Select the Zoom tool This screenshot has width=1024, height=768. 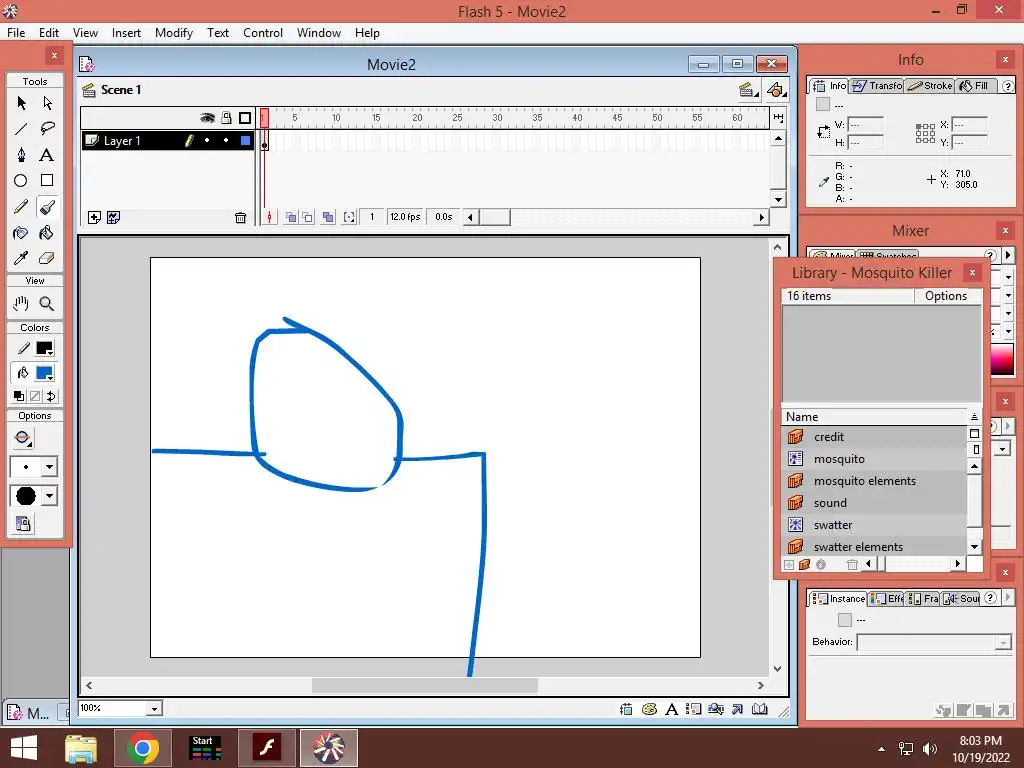(47, 304)
